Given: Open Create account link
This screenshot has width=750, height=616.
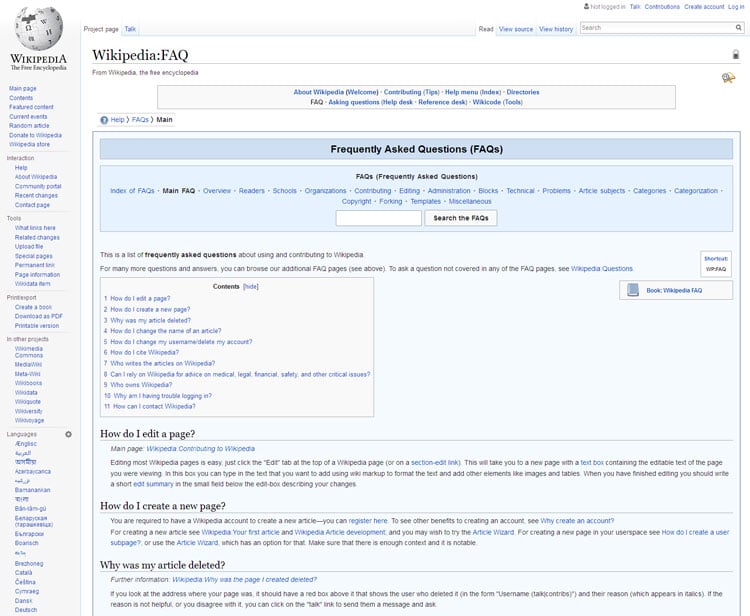Looking at the screenshot, I should 704,7.
